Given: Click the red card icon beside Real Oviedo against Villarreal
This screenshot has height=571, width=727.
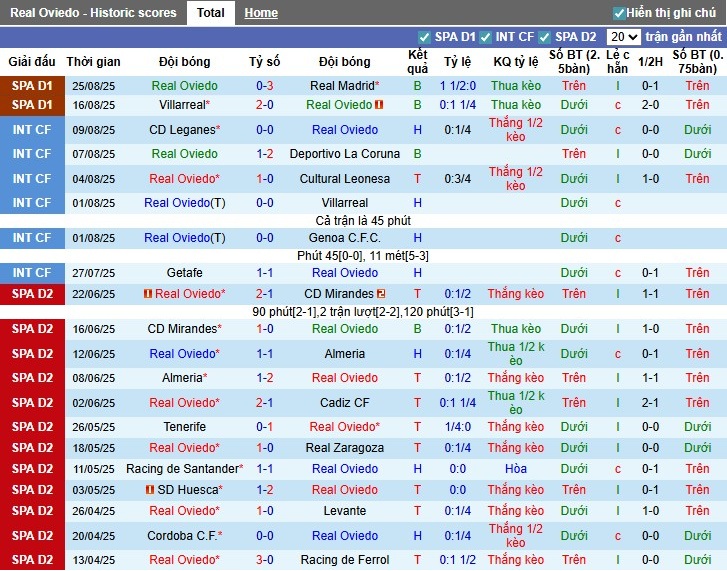Looking at the screenshot, I should tap(380, 105).
